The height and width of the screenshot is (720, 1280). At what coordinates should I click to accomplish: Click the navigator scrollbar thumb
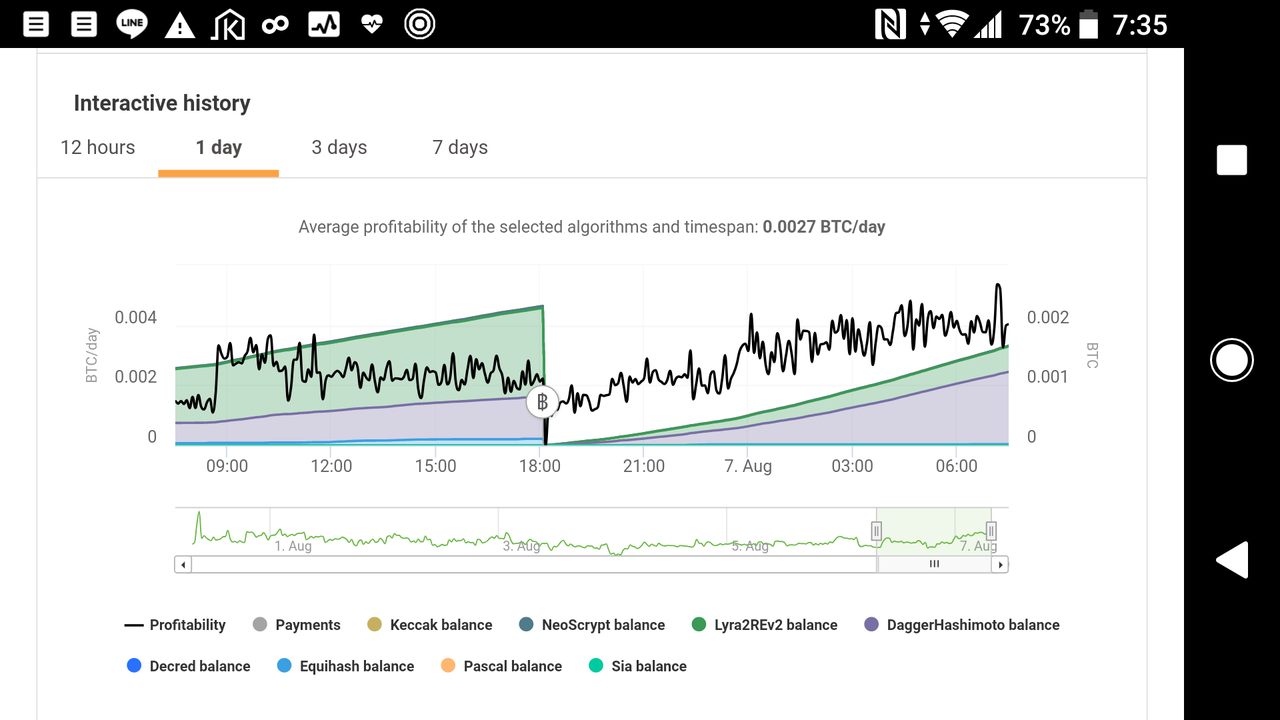pos(934,565)
